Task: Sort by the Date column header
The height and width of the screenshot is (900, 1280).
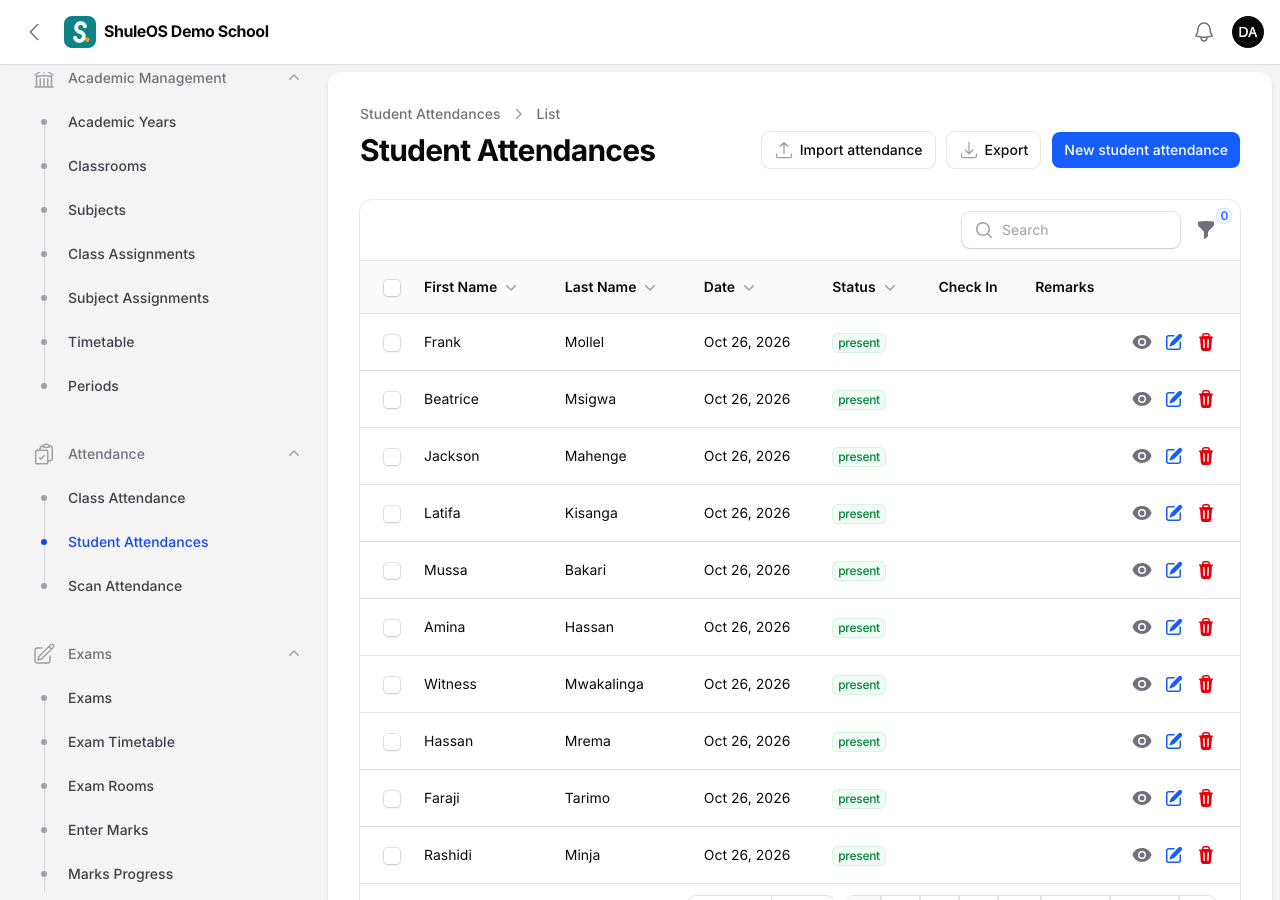Action: point(729,287)
